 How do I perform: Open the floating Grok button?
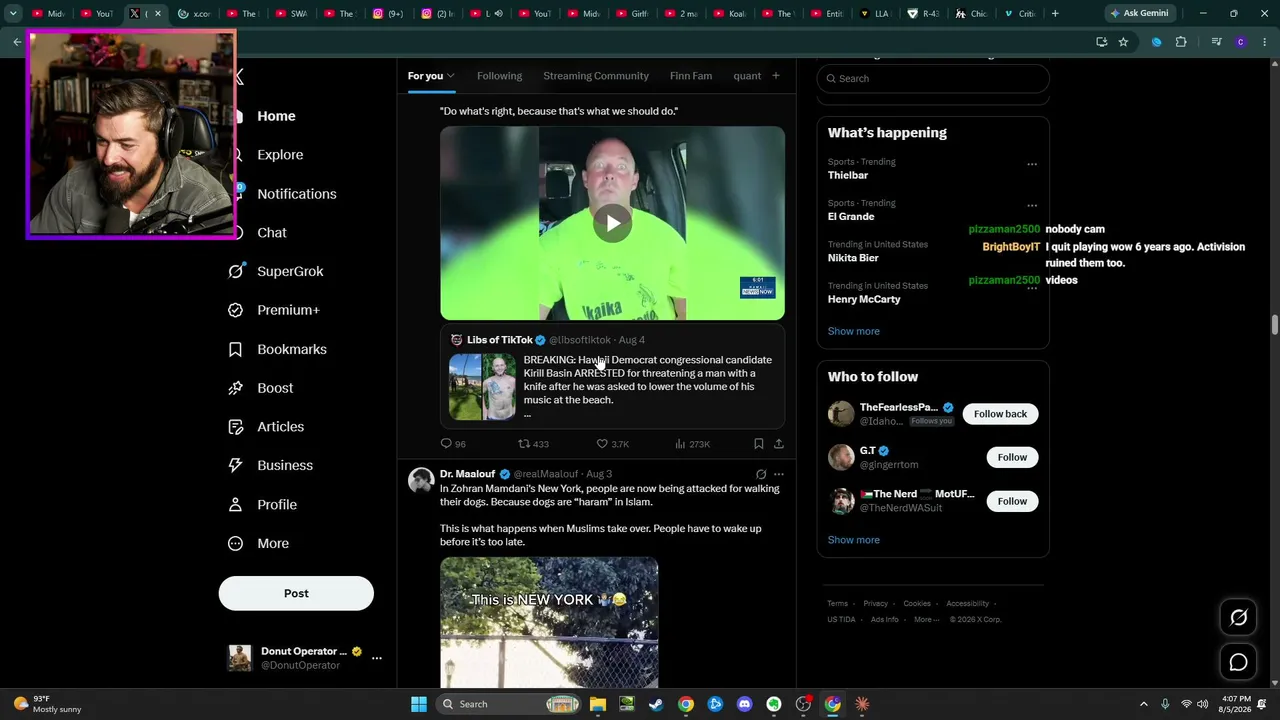[x=1238, y=618]
